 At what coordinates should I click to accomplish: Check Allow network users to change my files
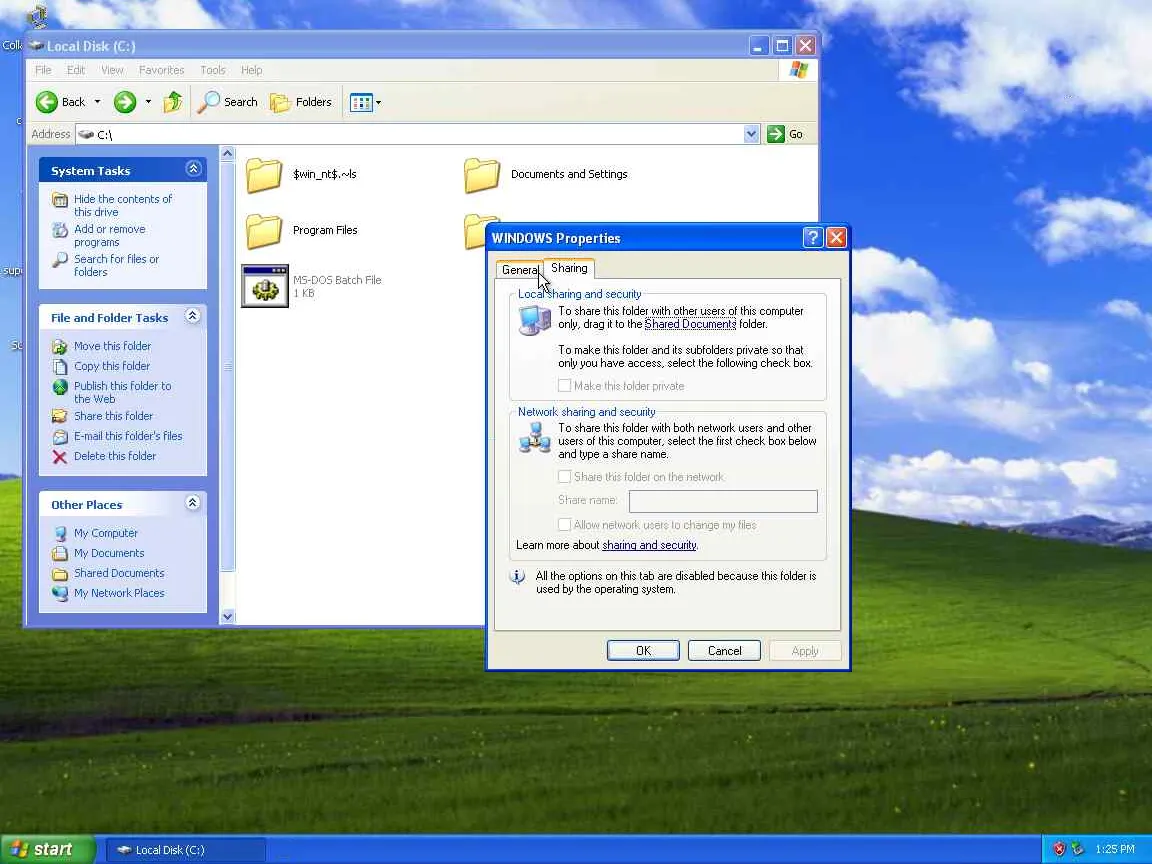click(x=564, y=525)
